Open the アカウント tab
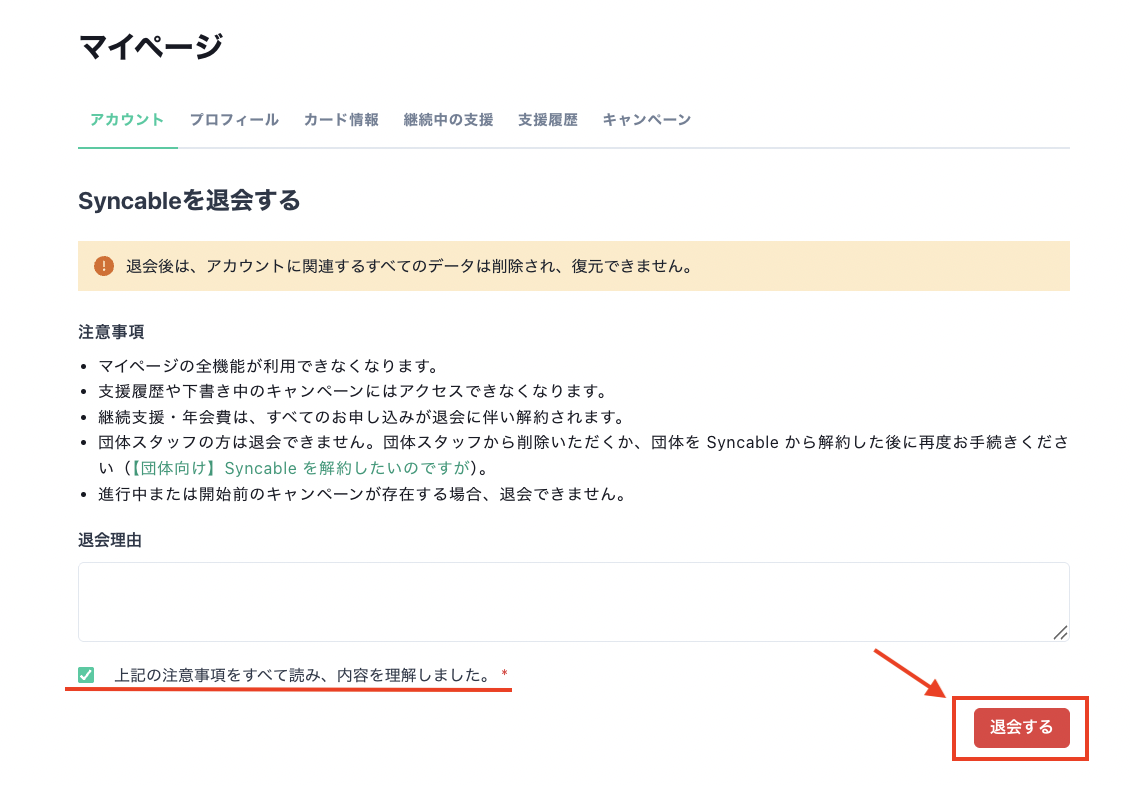Screen dimensions: 1130x786 [x=127, y=120]
